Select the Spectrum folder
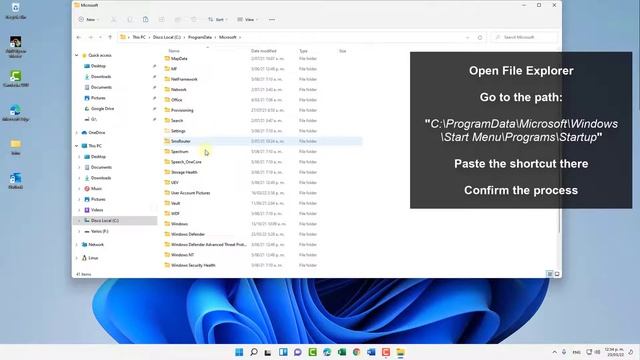This screenshot has height=360, width=640. click(x=180, y=151)
